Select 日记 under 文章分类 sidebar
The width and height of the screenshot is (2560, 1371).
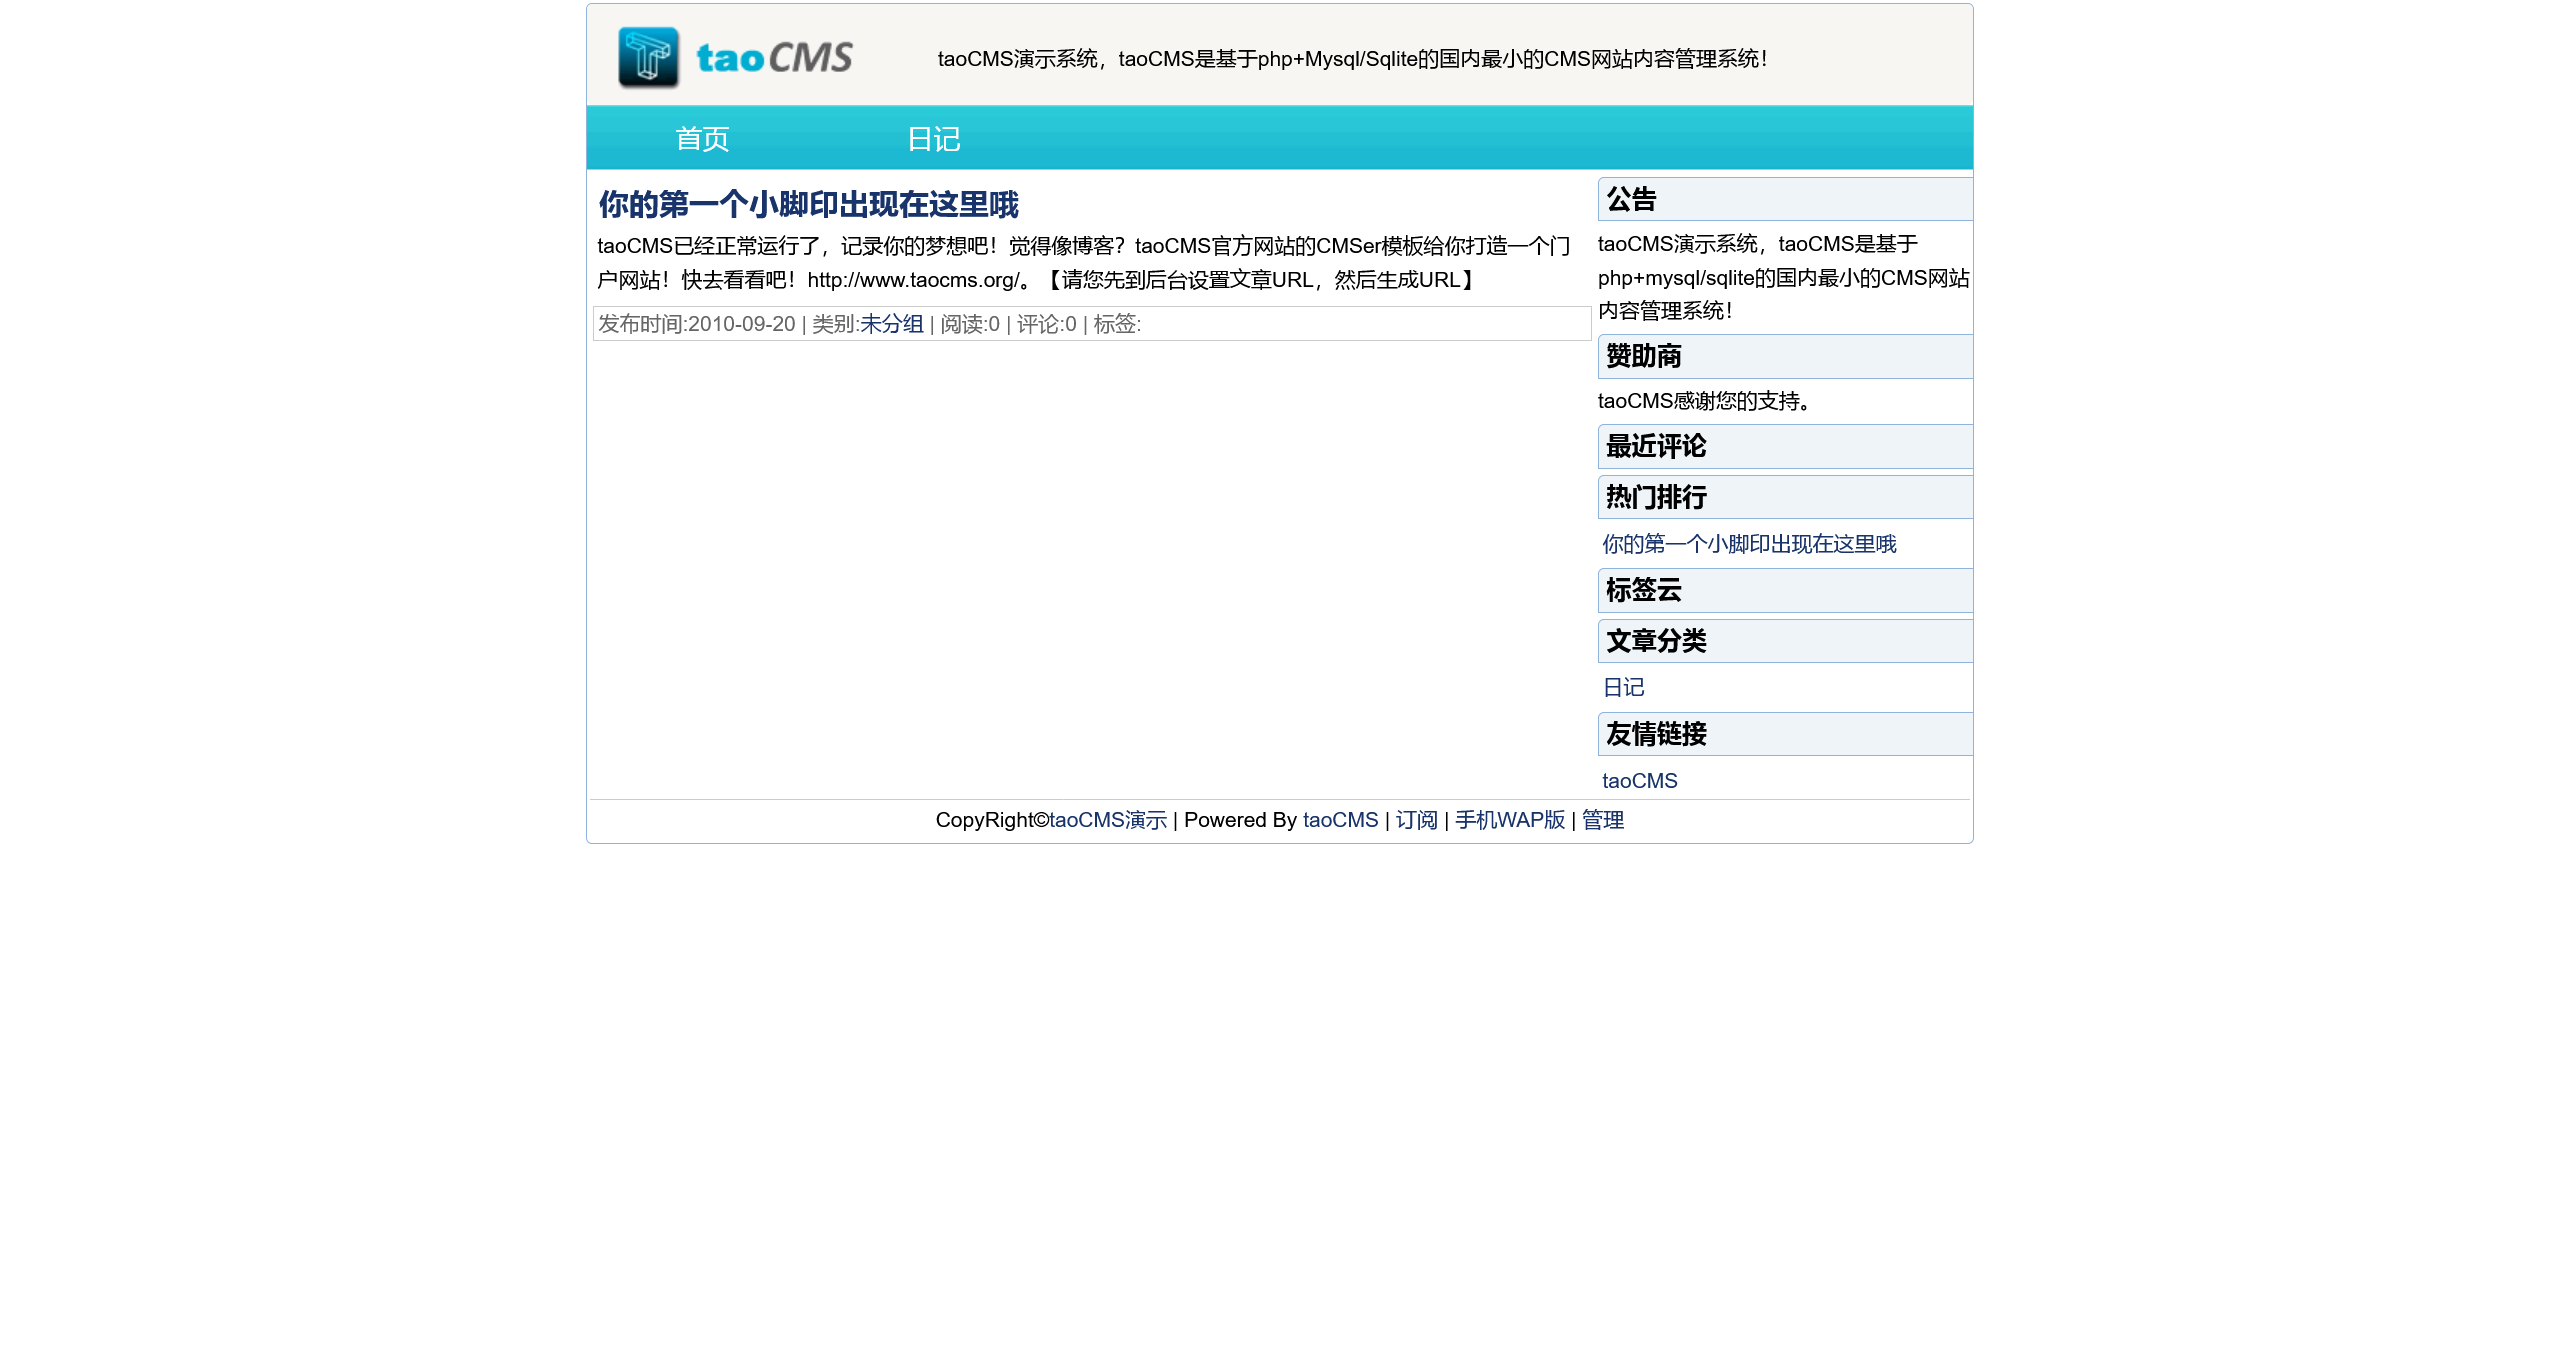click(x=1623, y=688)
